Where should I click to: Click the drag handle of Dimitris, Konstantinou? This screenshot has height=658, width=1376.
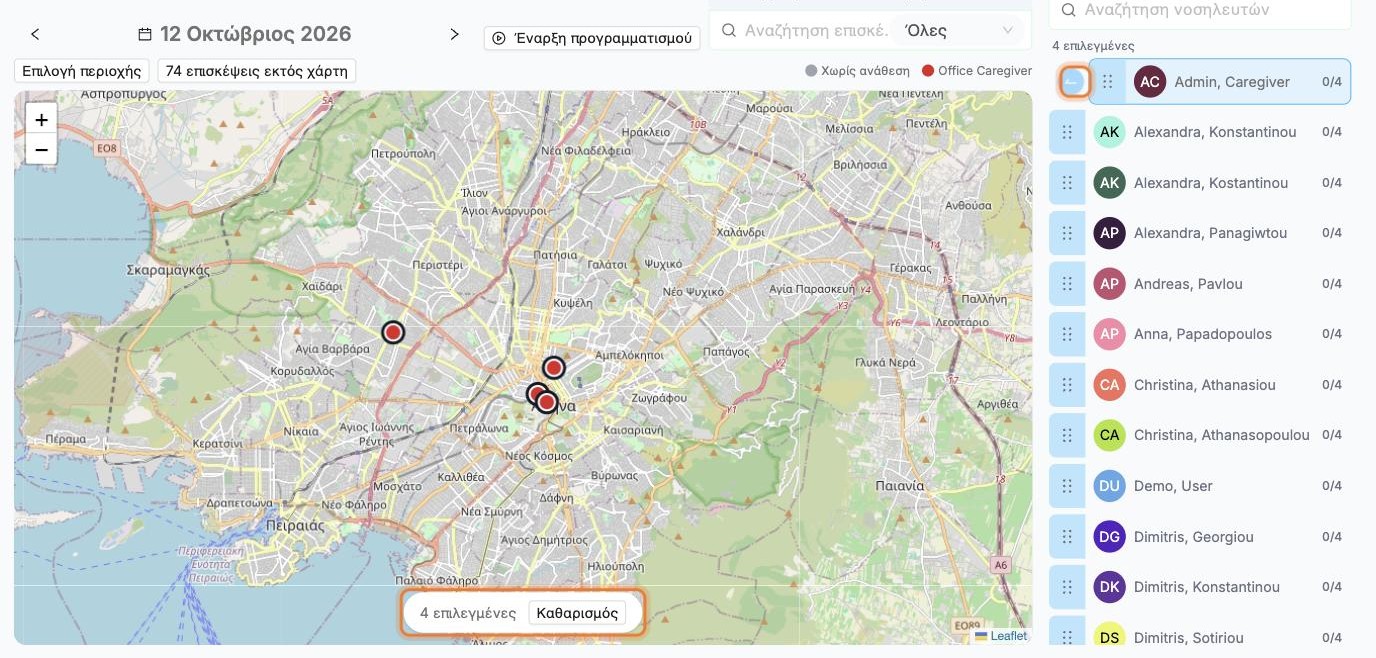(1067, 587)
